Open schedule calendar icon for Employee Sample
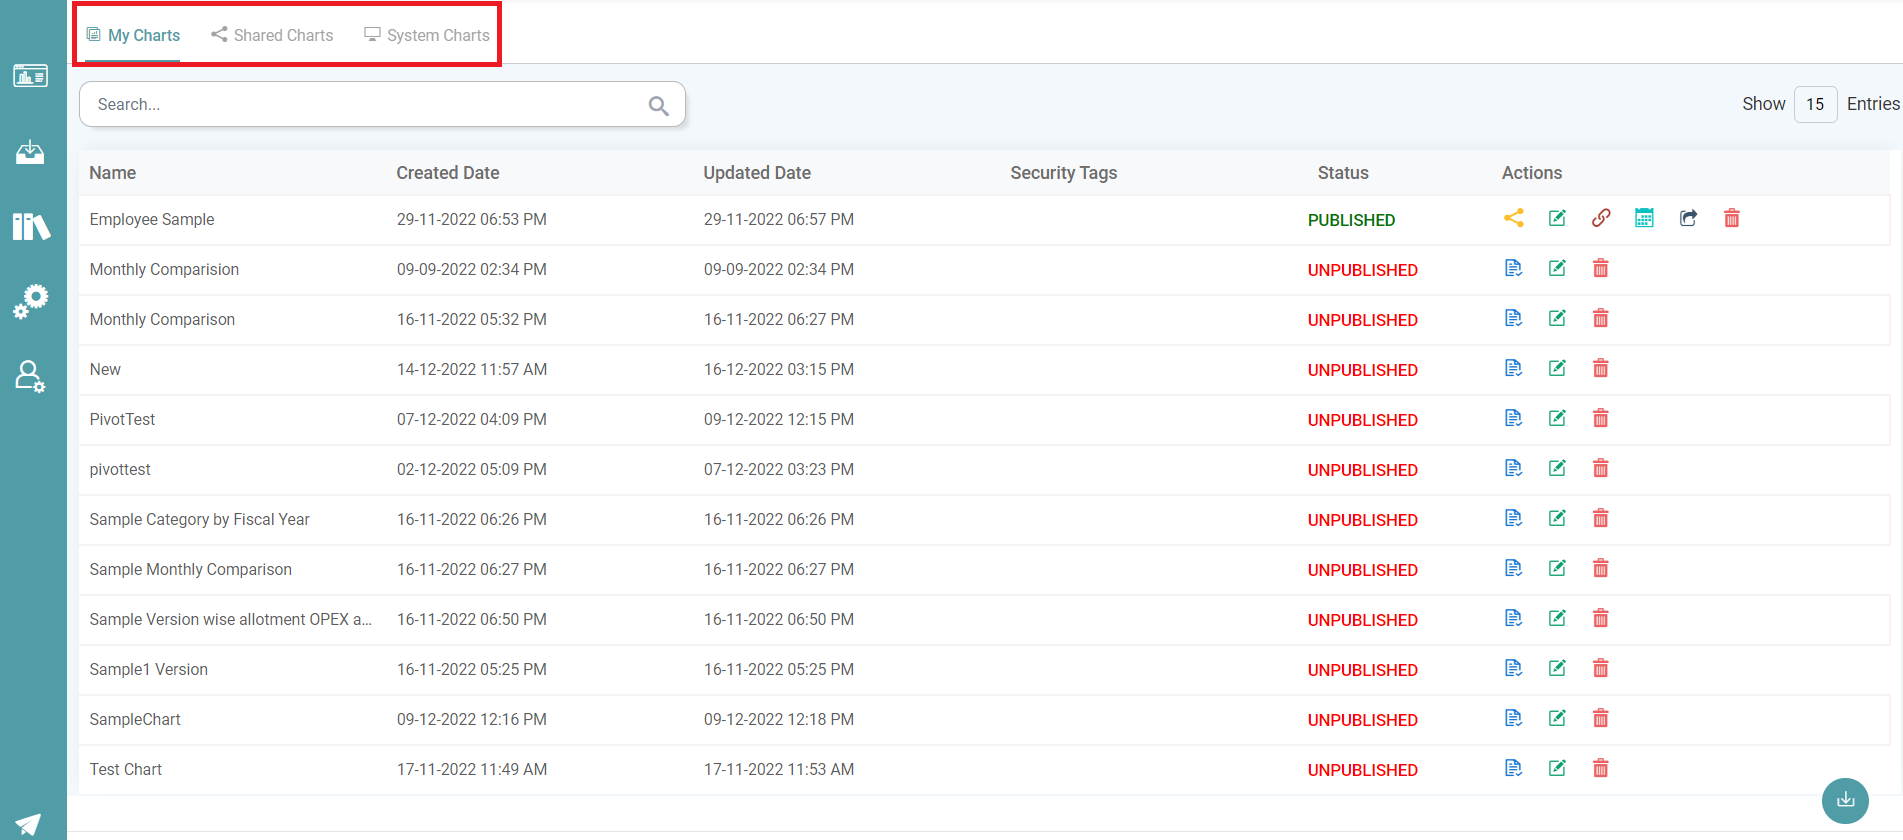The width and height of the screenshot is (1903, 840). (x=1644, y=218)
